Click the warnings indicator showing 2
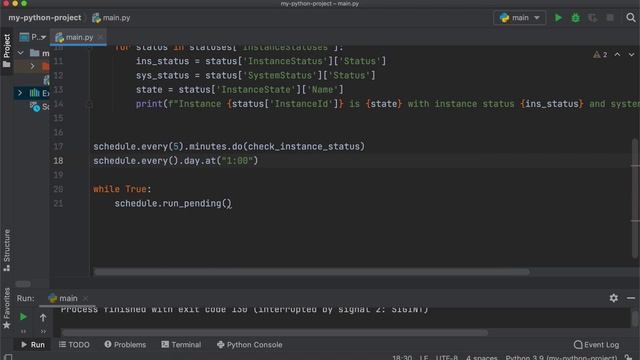640x360 pixels. coord(600,54)
